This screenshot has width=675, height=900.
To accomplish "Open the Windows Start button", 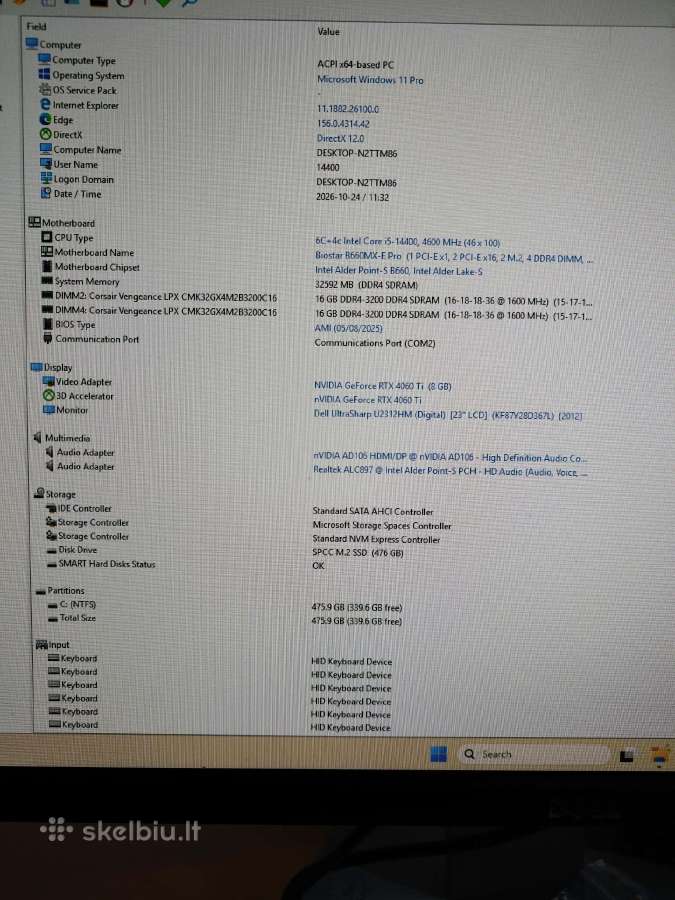I will tap(439, 754).
